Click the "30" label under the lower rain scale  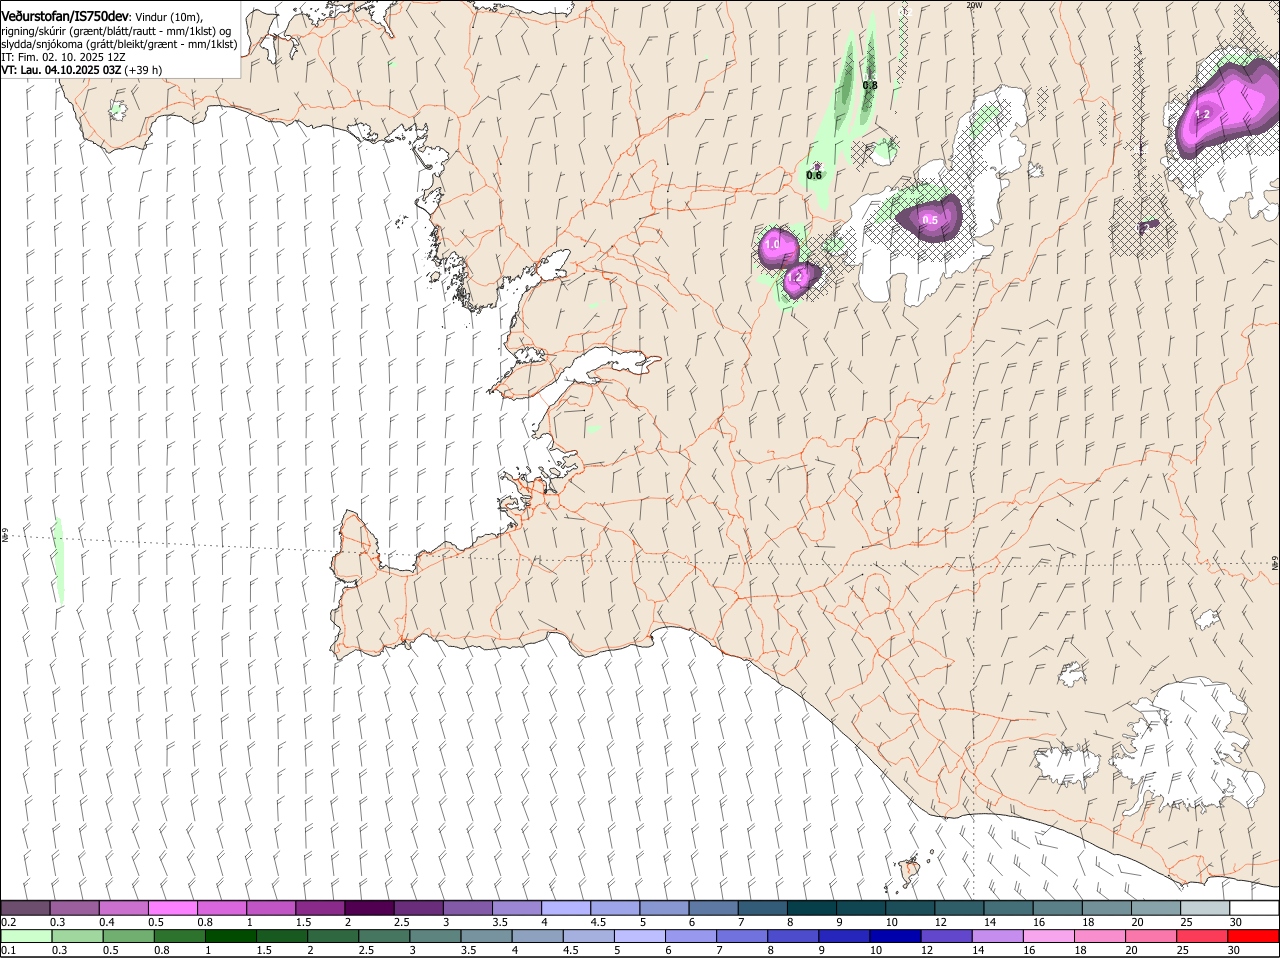pyautogui.click(x=1236, y=950)
